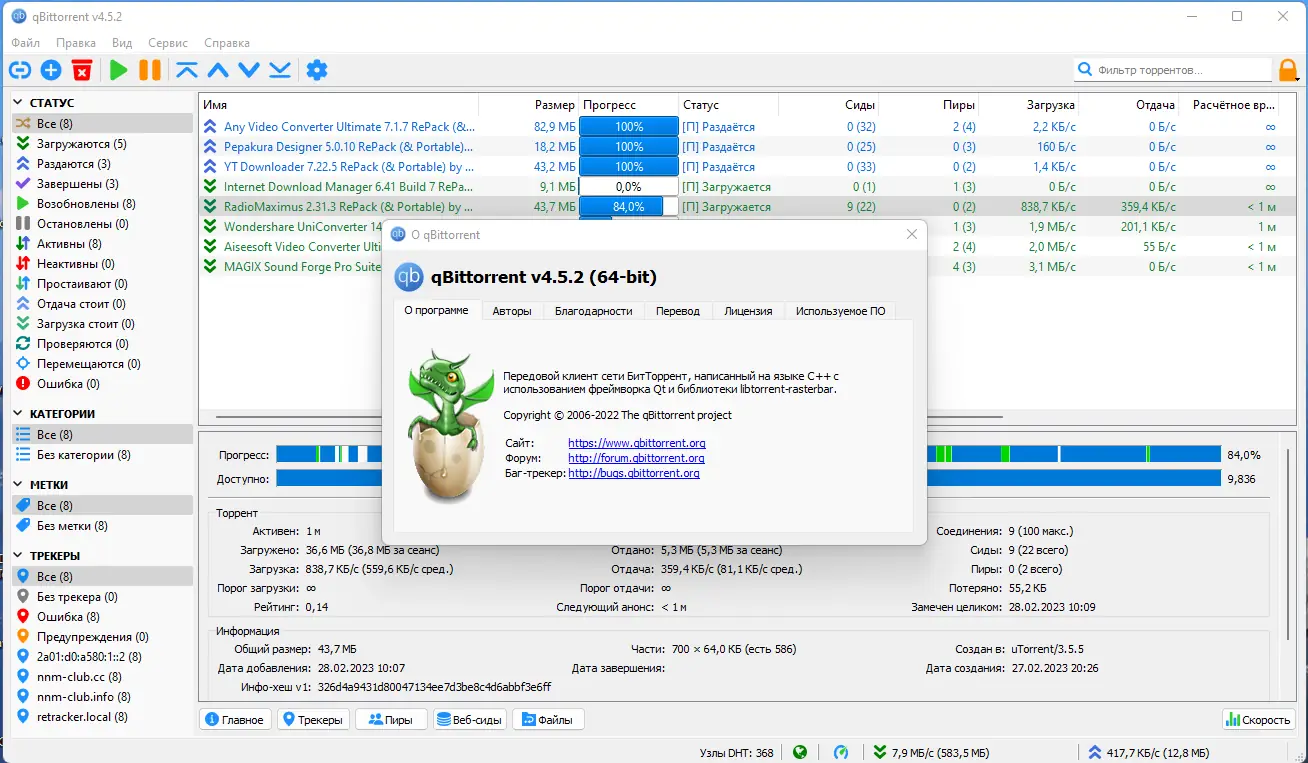Collapse the СТАТУС section in the sidebar
1308x763 pixels.
(x=18, y=103)
